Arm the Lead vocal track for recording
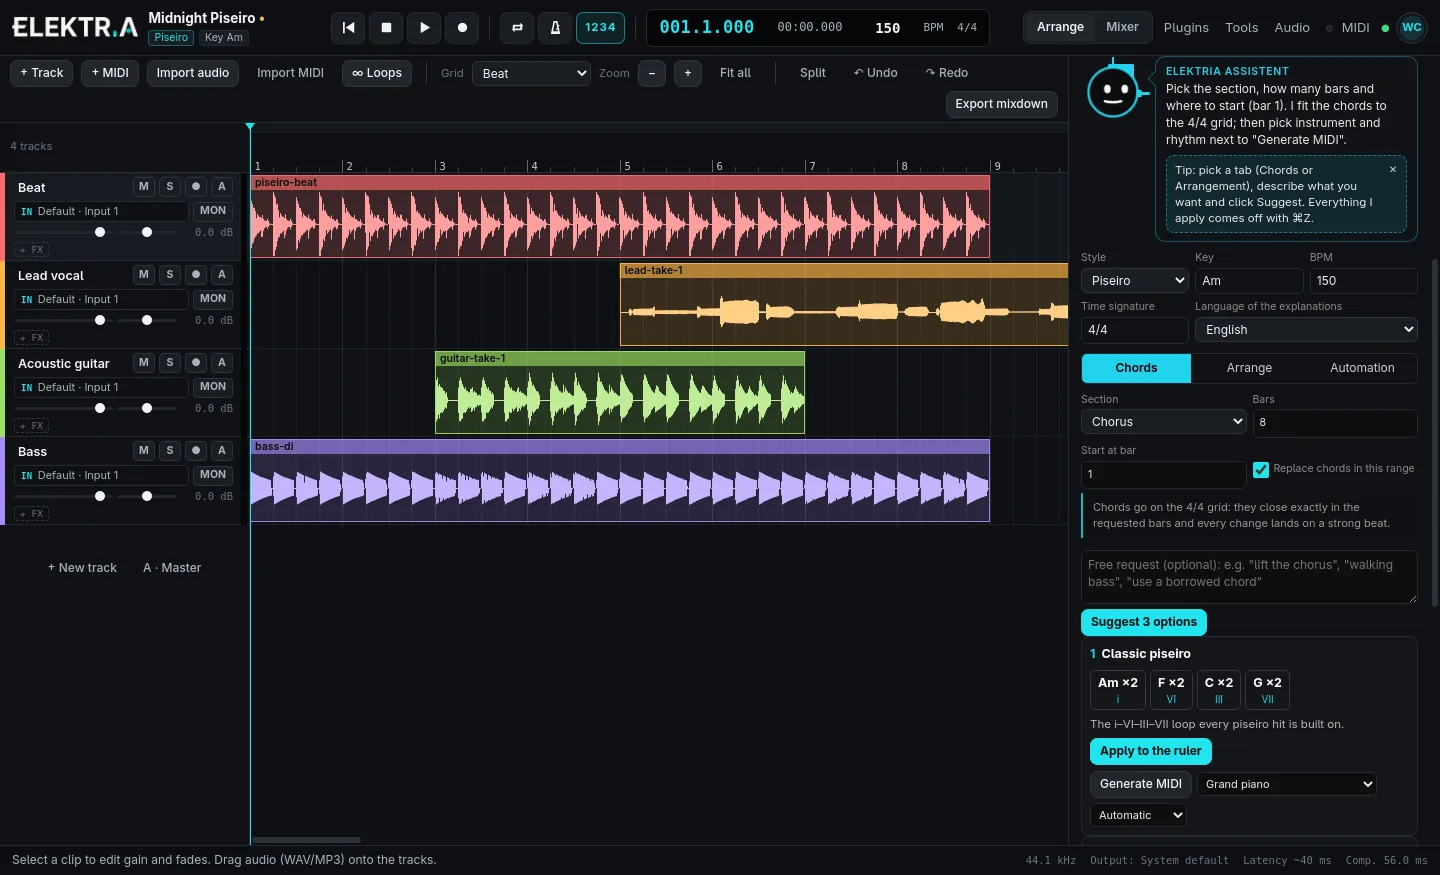 (196, 274)
